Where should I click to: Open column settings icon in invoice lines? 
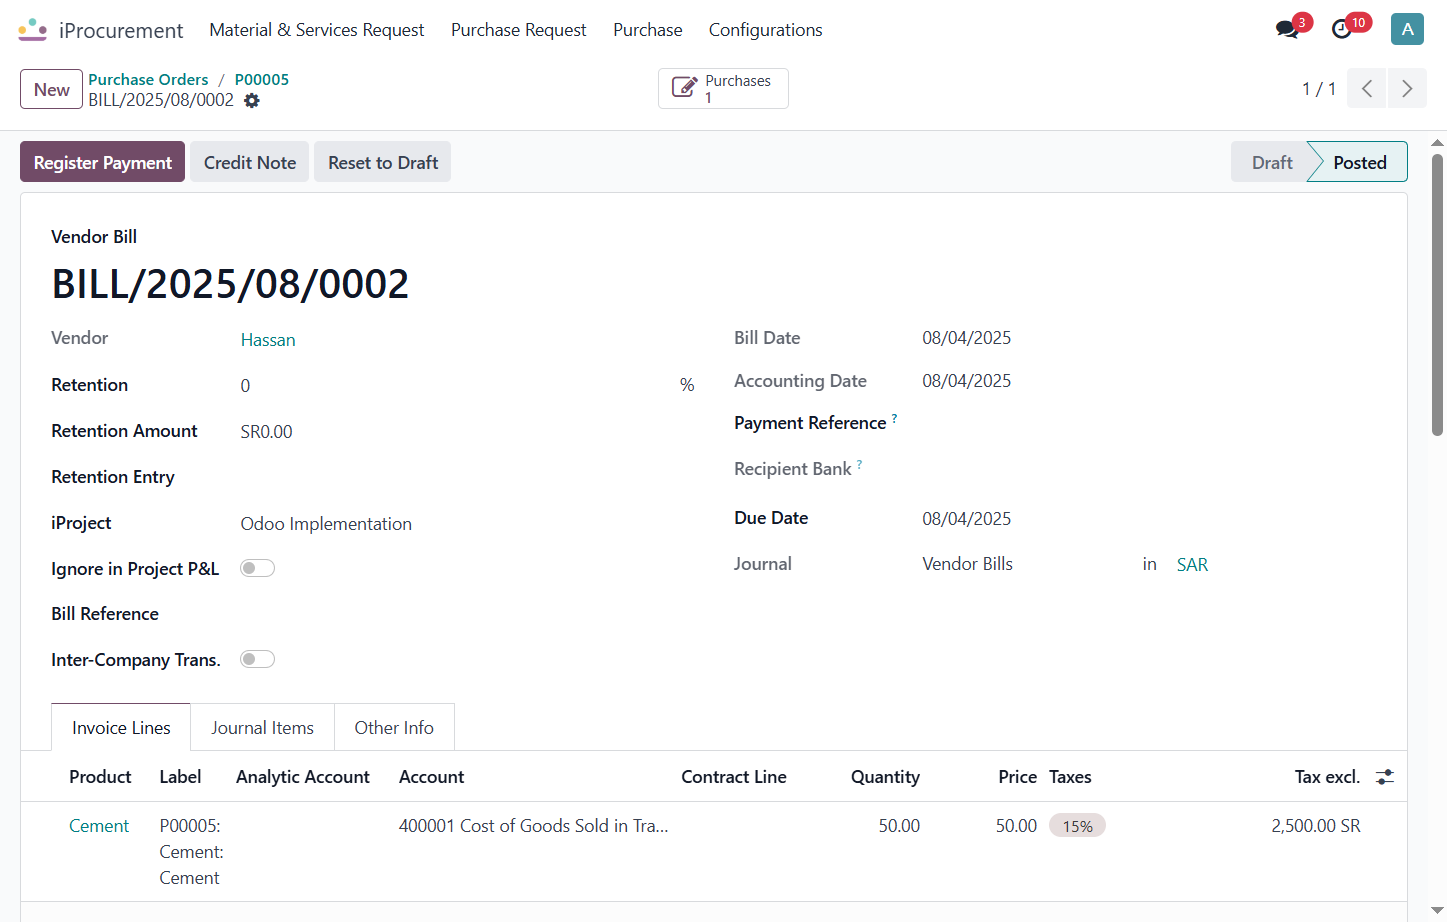(1385, 777)
